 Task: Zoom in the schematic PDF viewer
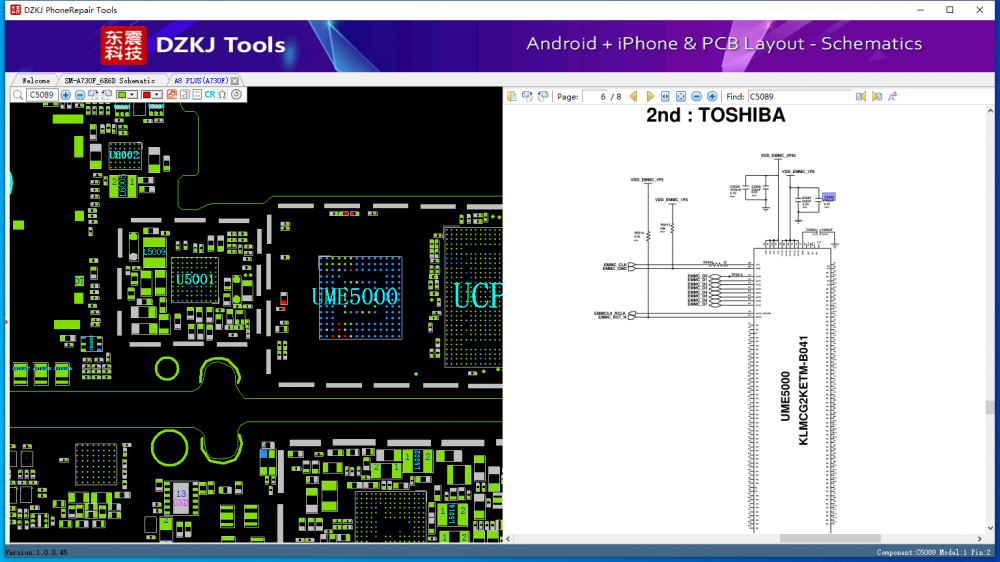(x=712, y=97)
